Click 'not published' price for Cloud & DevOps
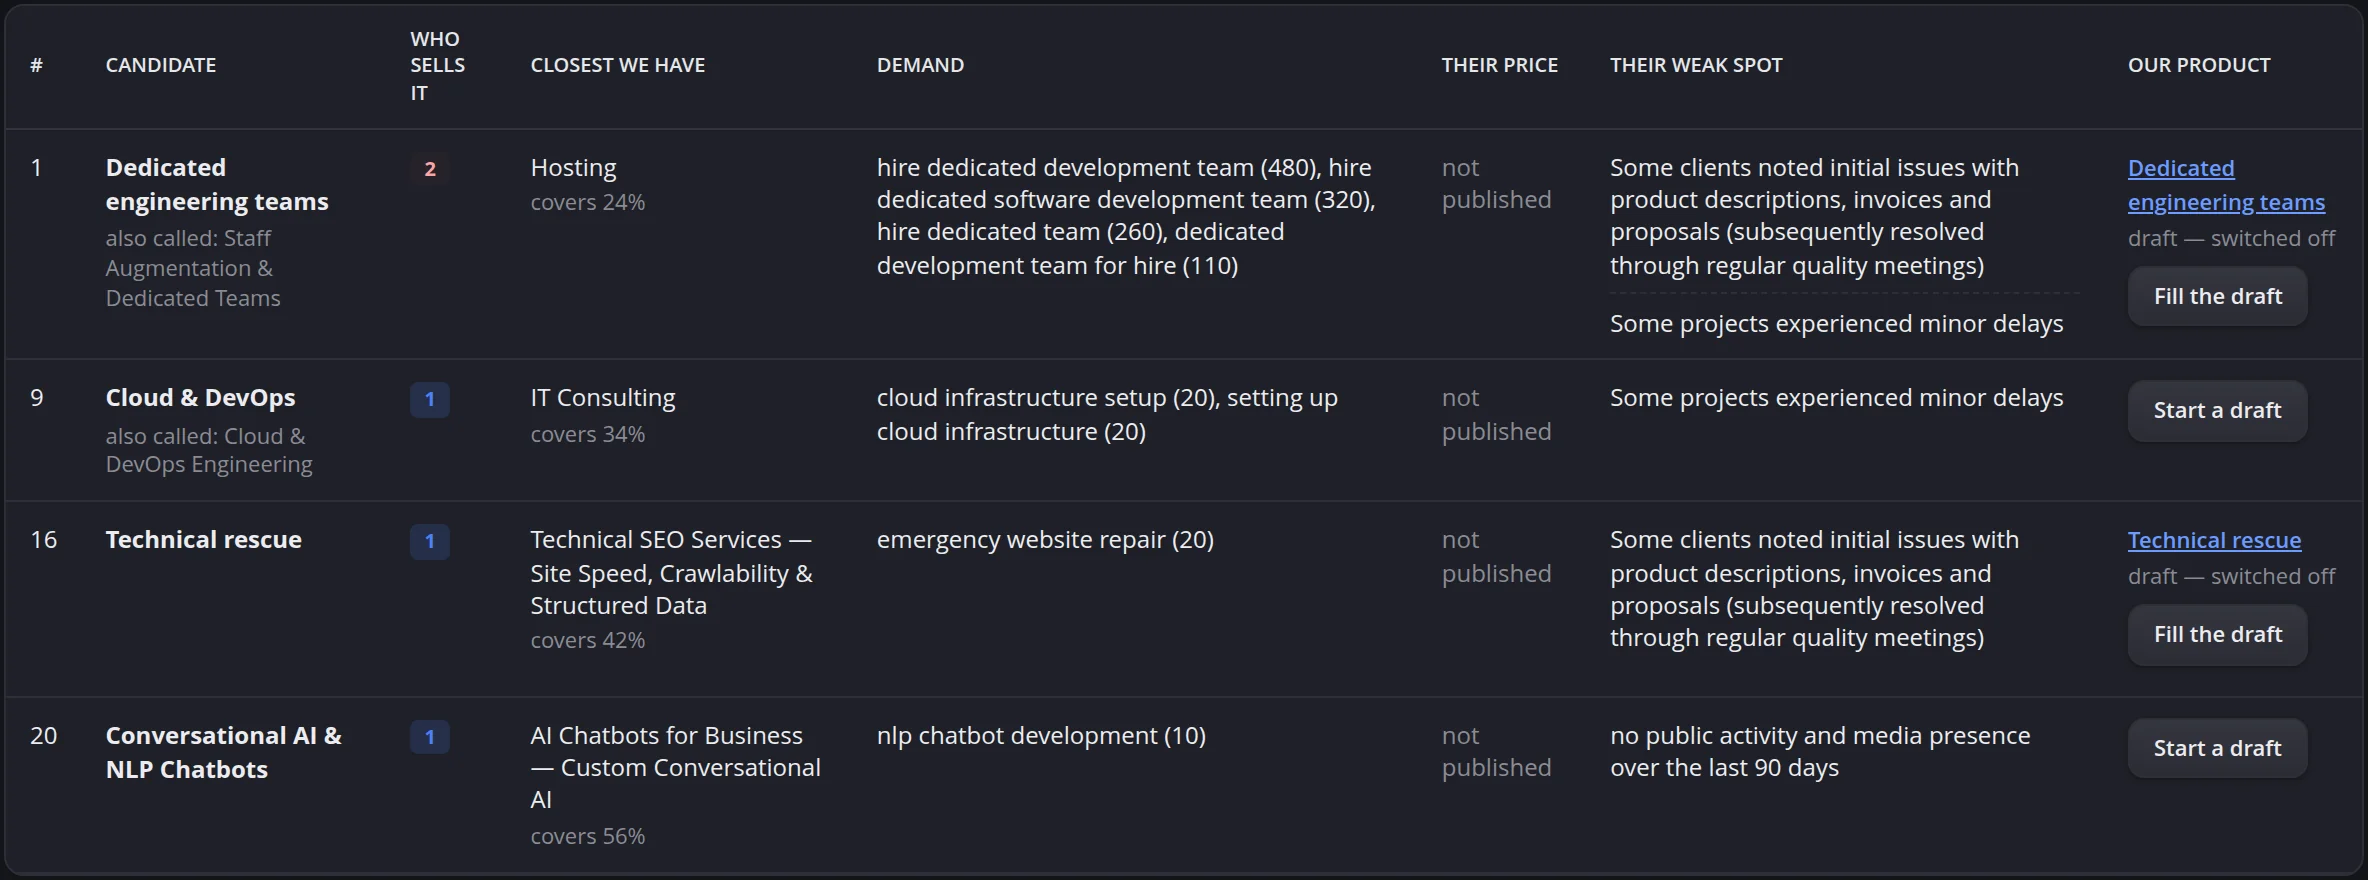Image resolution: width=2368 pixels, height=880 pixels. coord(1496,414)
